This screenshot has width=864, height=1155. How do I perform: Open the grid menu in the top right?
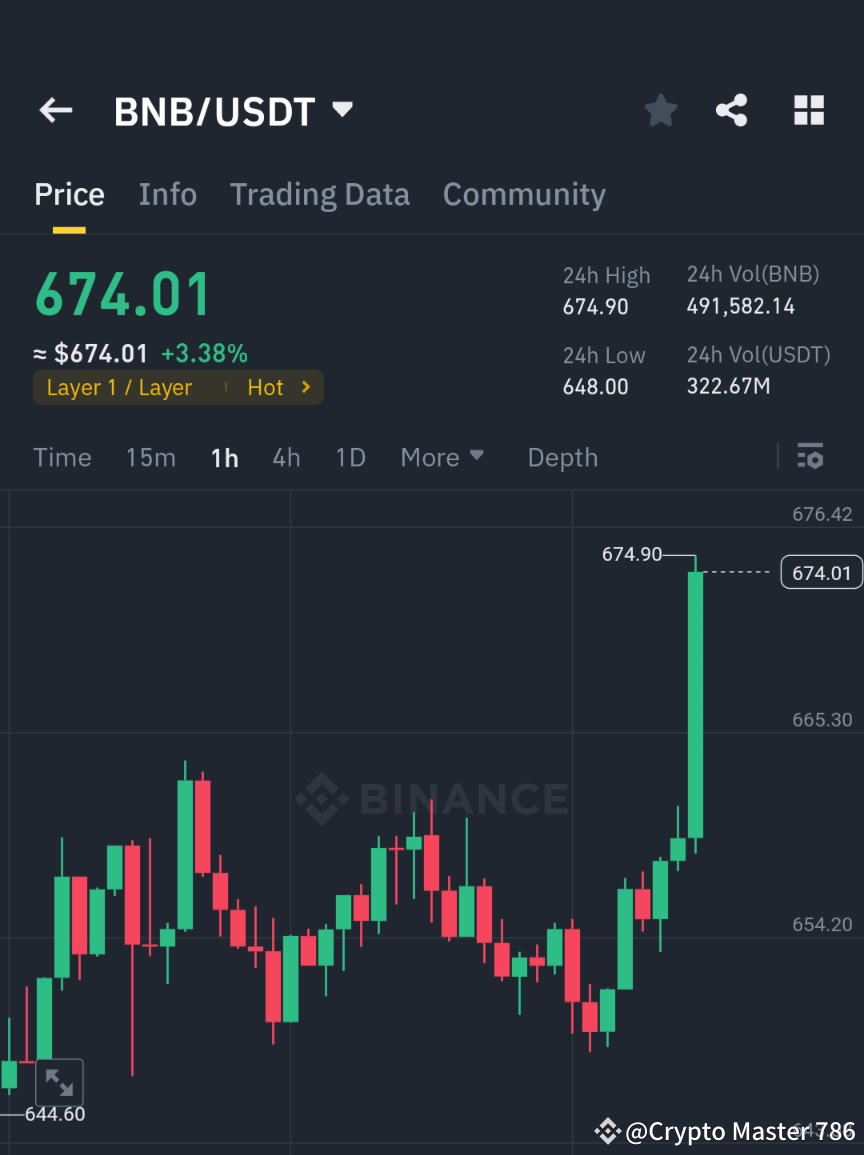[808, 110]
